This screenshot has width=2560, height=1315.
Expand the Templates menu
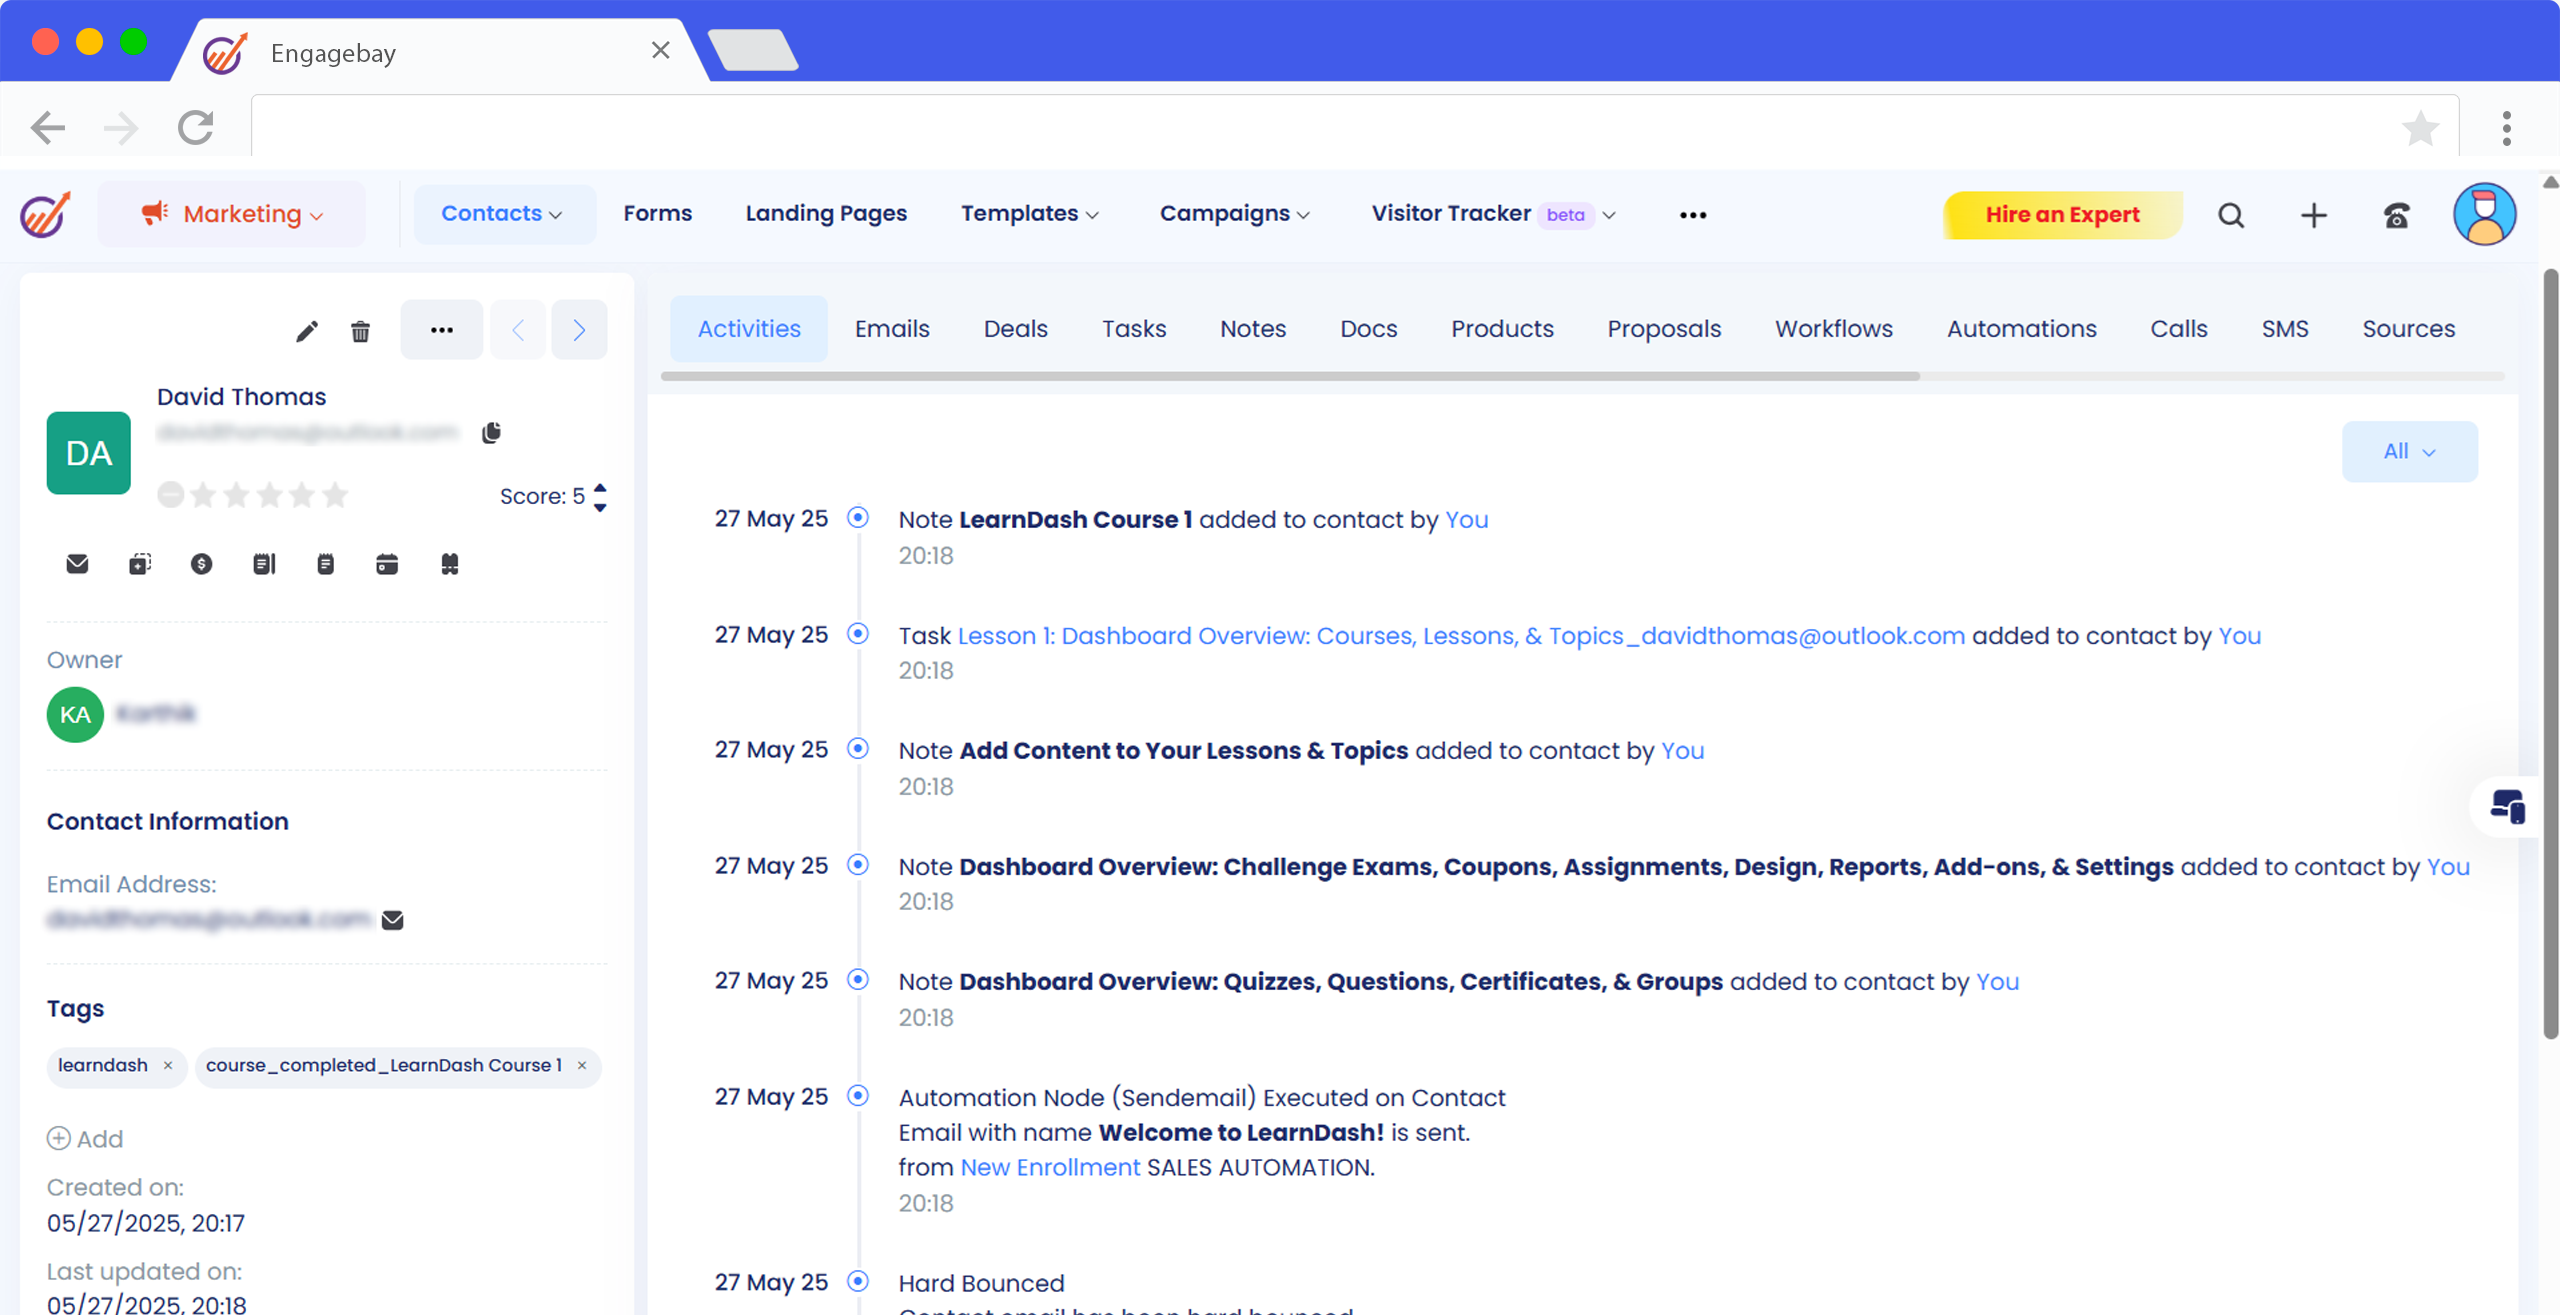pyautogui.click(x=1030, y=214)
